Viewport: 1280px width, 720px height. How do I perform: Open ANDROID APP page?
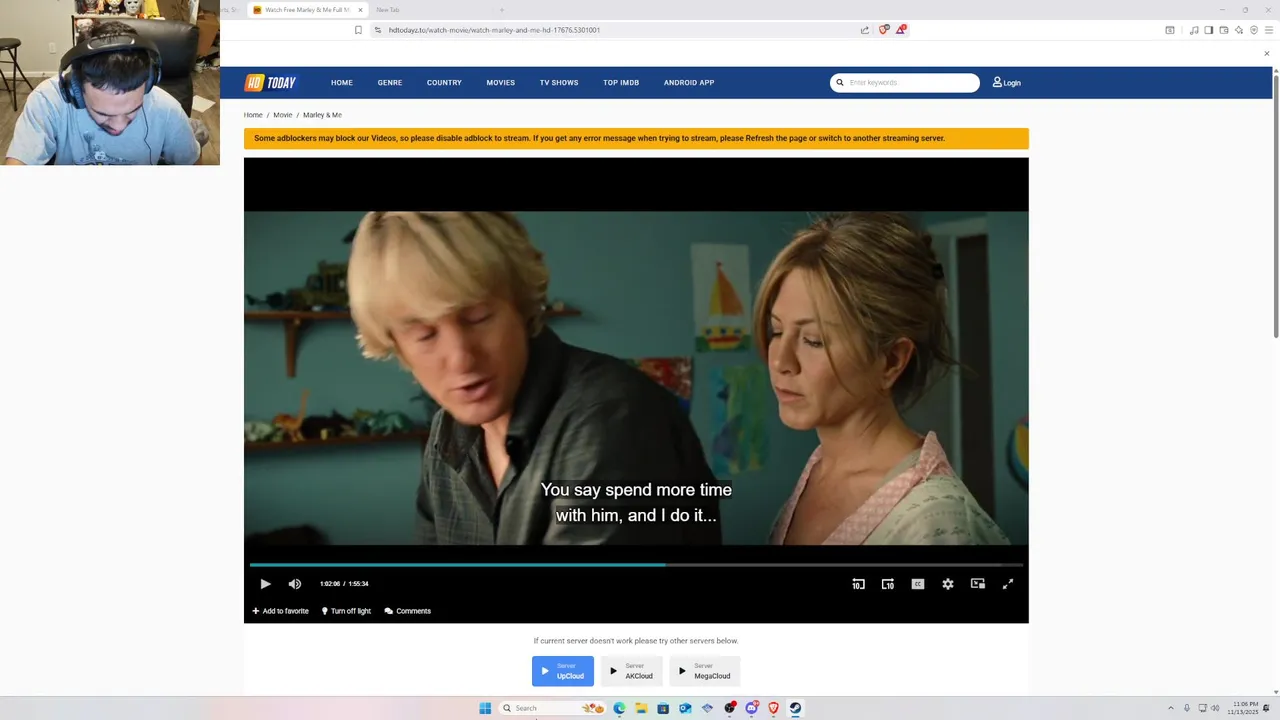689,83
